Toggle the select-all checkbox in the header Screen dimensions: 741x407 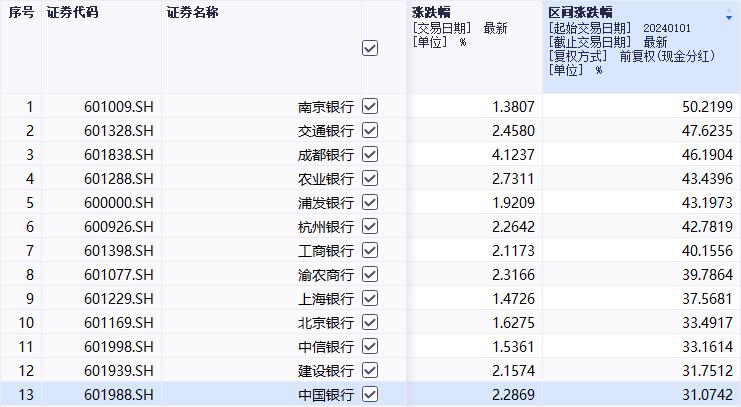tap(370, 48)
